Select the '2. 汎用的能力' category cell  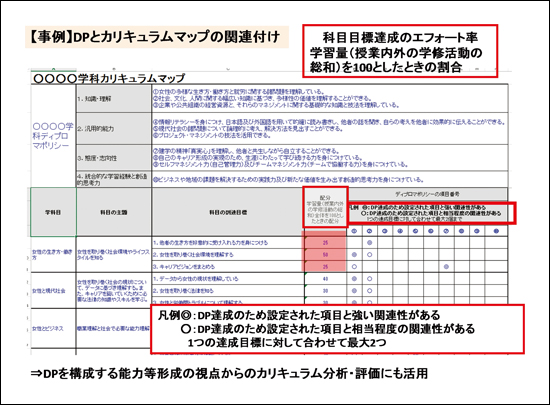pyautogui.click(x=114, y=129)
